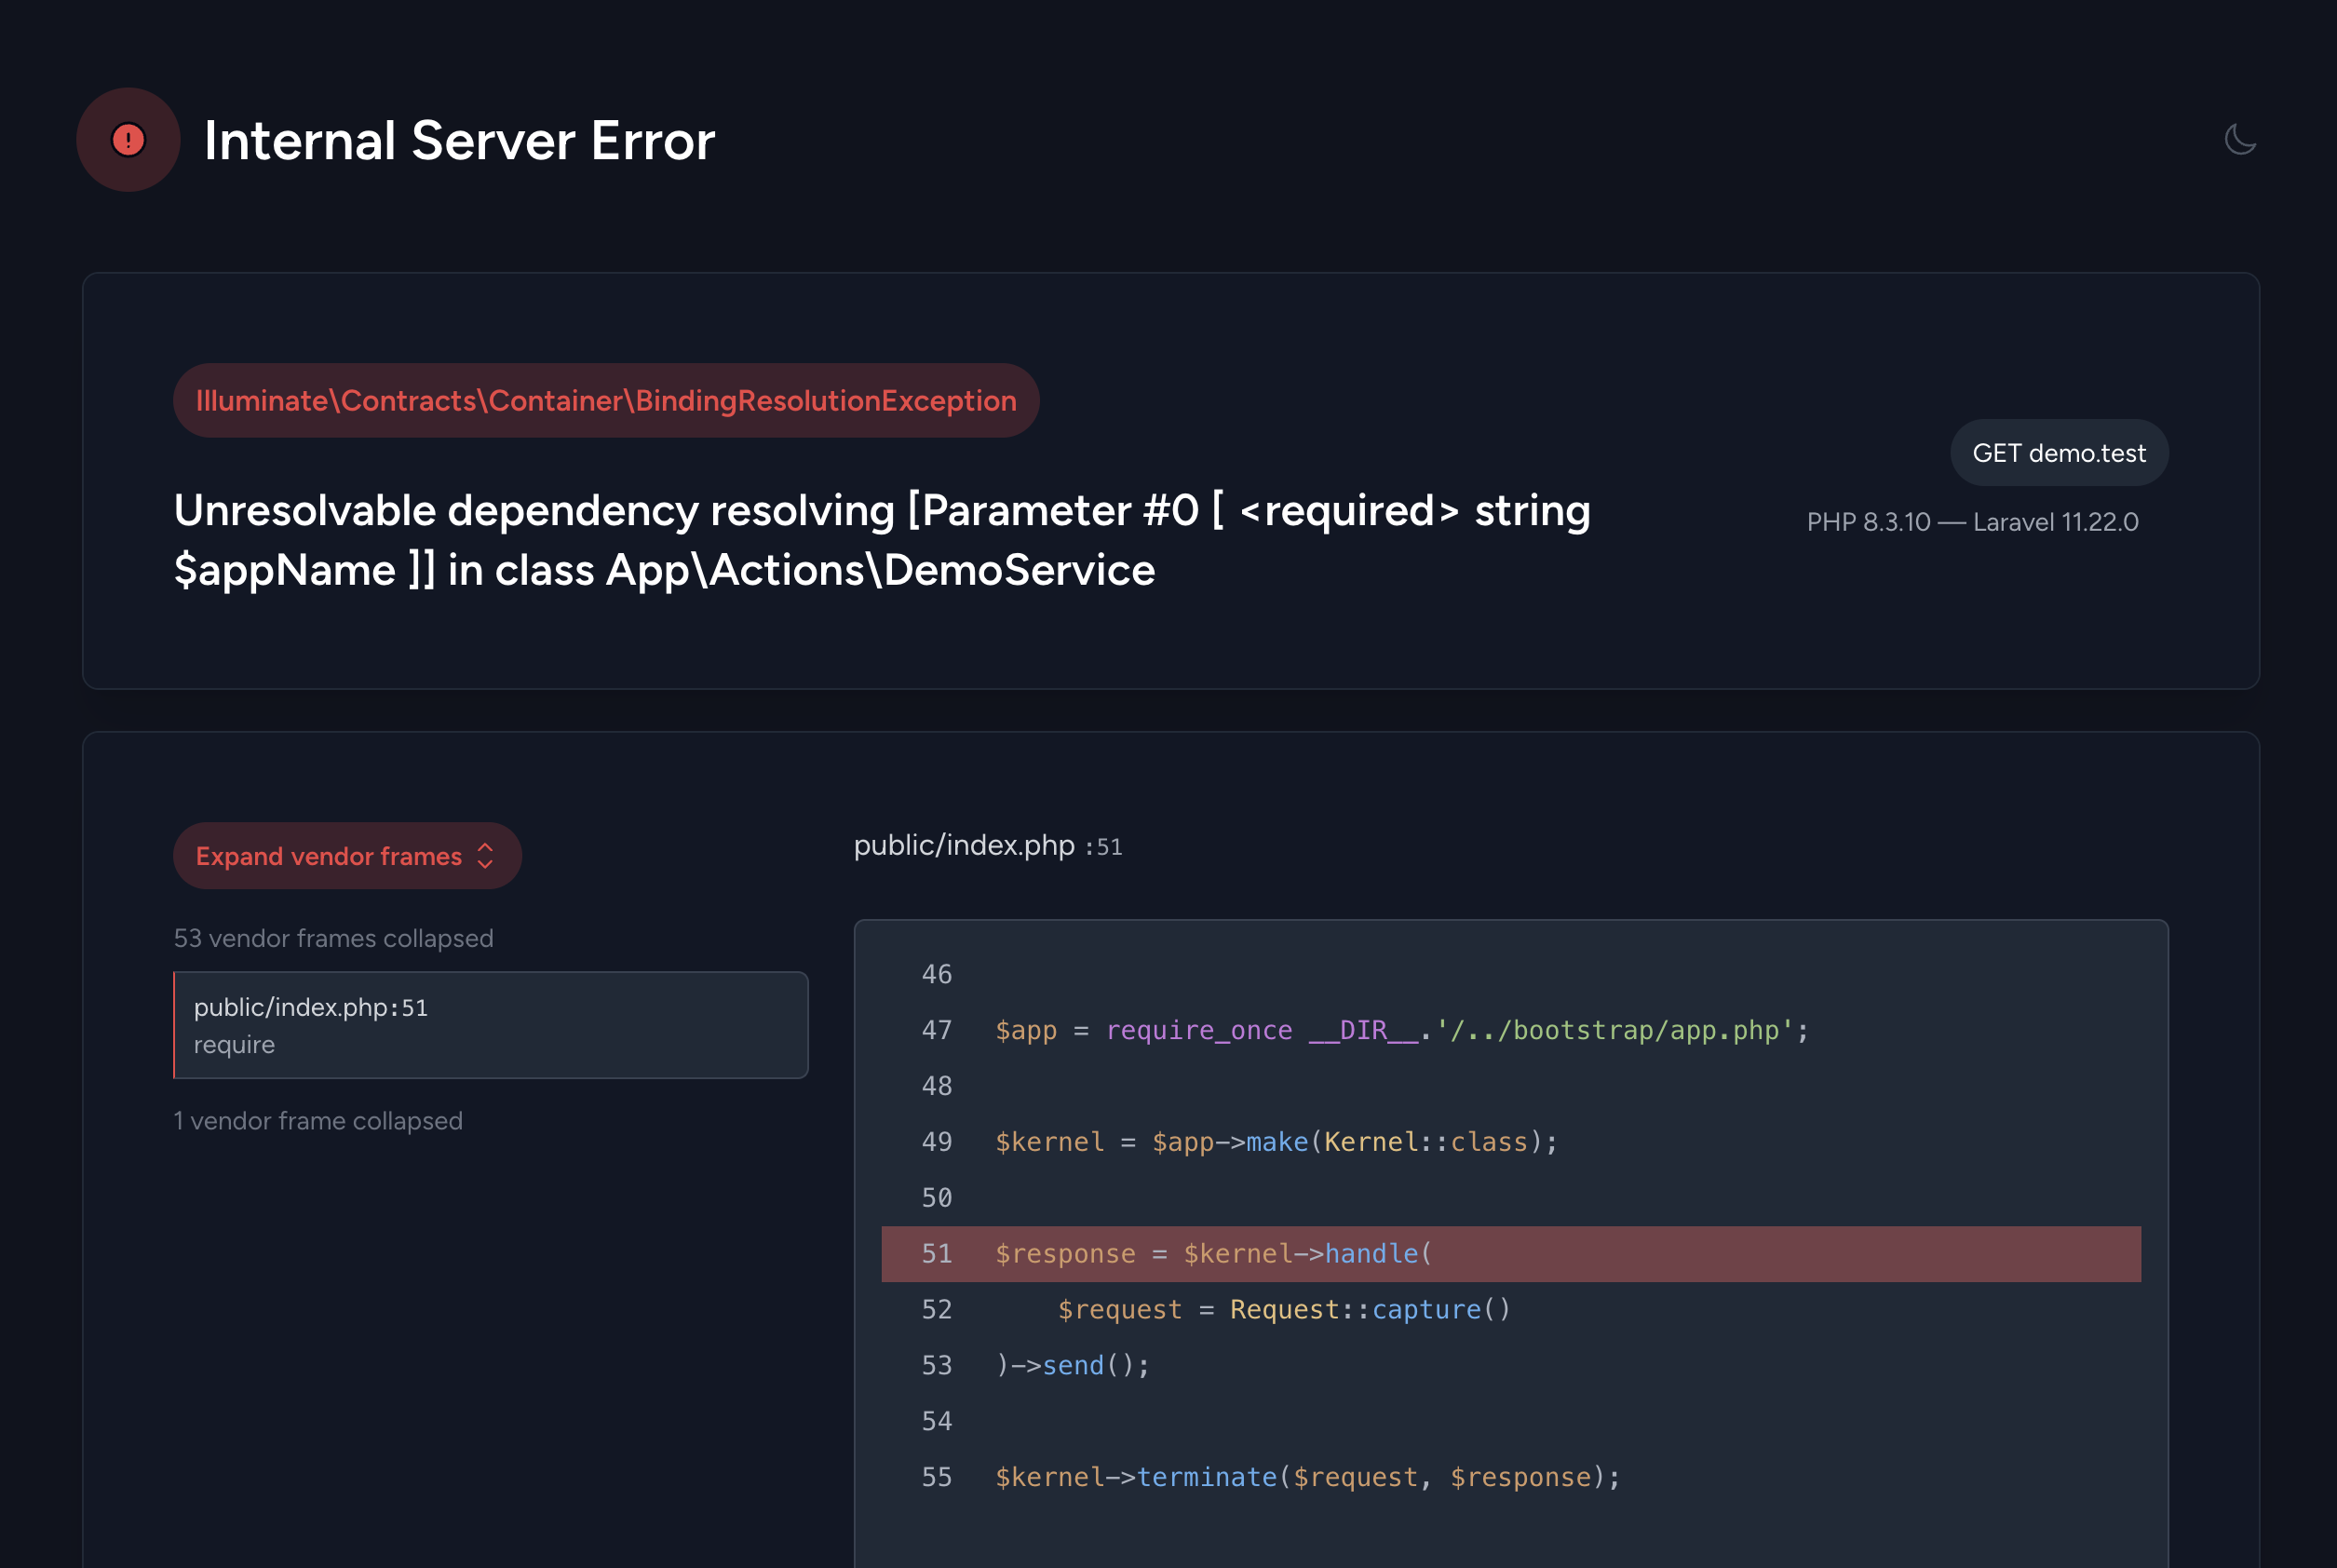Open the public/index.php :51 file path
The image size is (2337, 1568).
(988, 846)
